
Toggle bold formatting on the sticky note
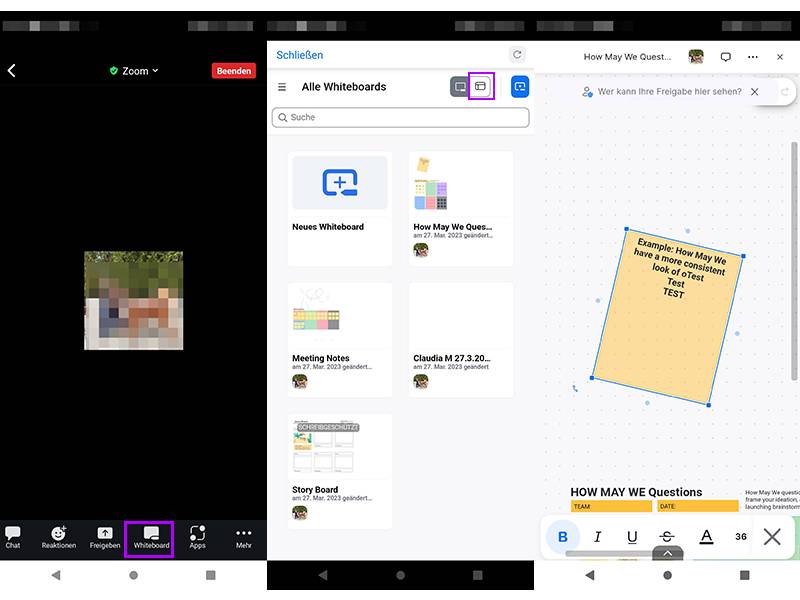563,536
